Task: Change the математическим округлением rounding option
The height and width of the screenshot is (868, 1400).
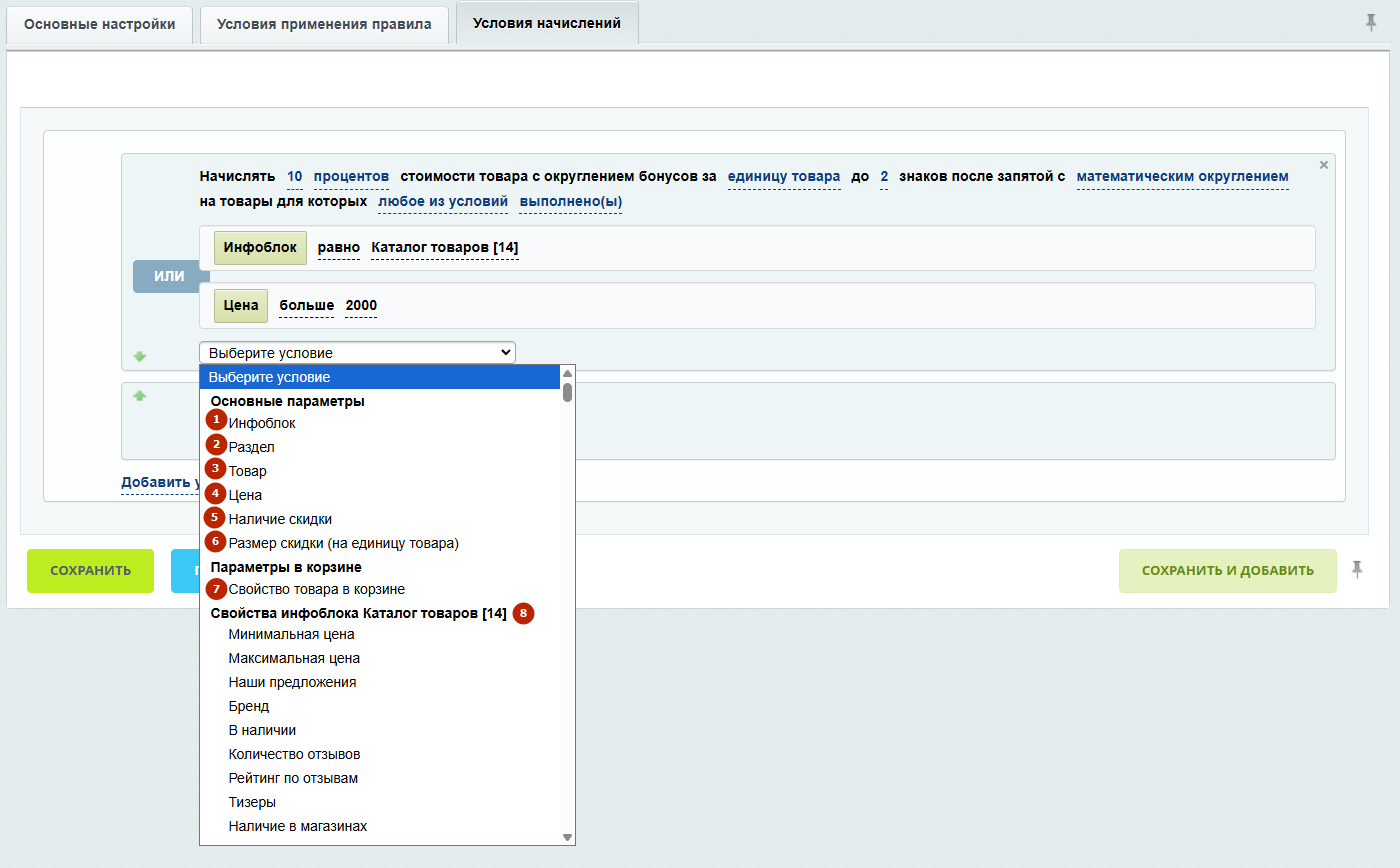Action: pos(1182,177)
